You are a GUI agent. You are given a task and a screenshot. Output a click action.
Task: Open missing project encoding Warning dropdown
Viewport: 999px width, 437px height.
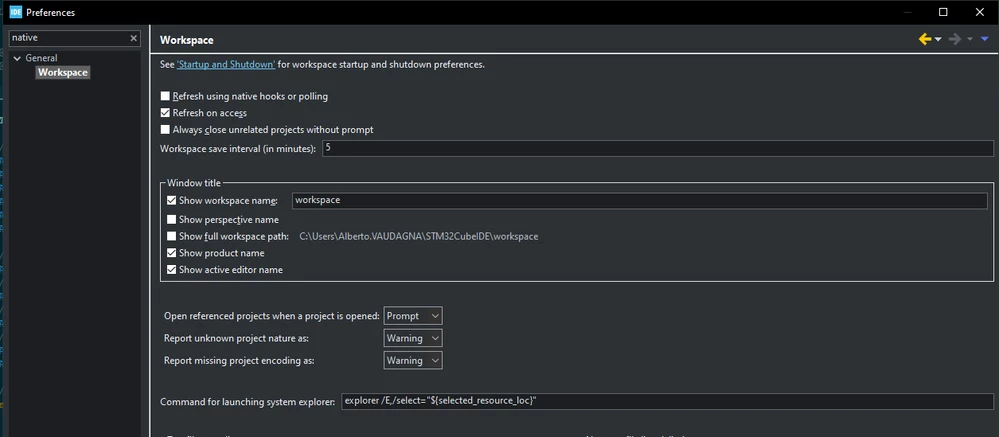point(413,361)
